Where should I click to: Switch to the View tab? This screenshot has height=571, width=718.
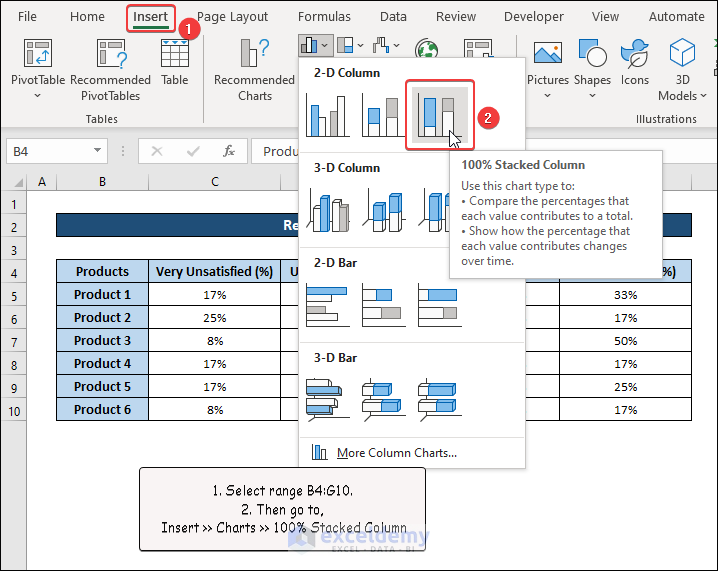point(605,16)
